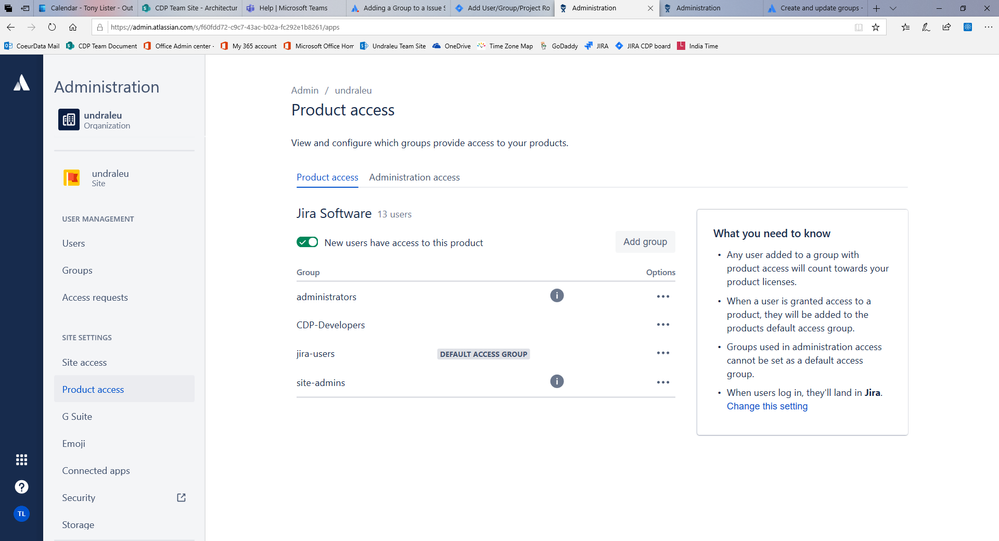Go to undraleu breadcrumb link
Viewport: 999px width, 541px height.
click(353, 90)
